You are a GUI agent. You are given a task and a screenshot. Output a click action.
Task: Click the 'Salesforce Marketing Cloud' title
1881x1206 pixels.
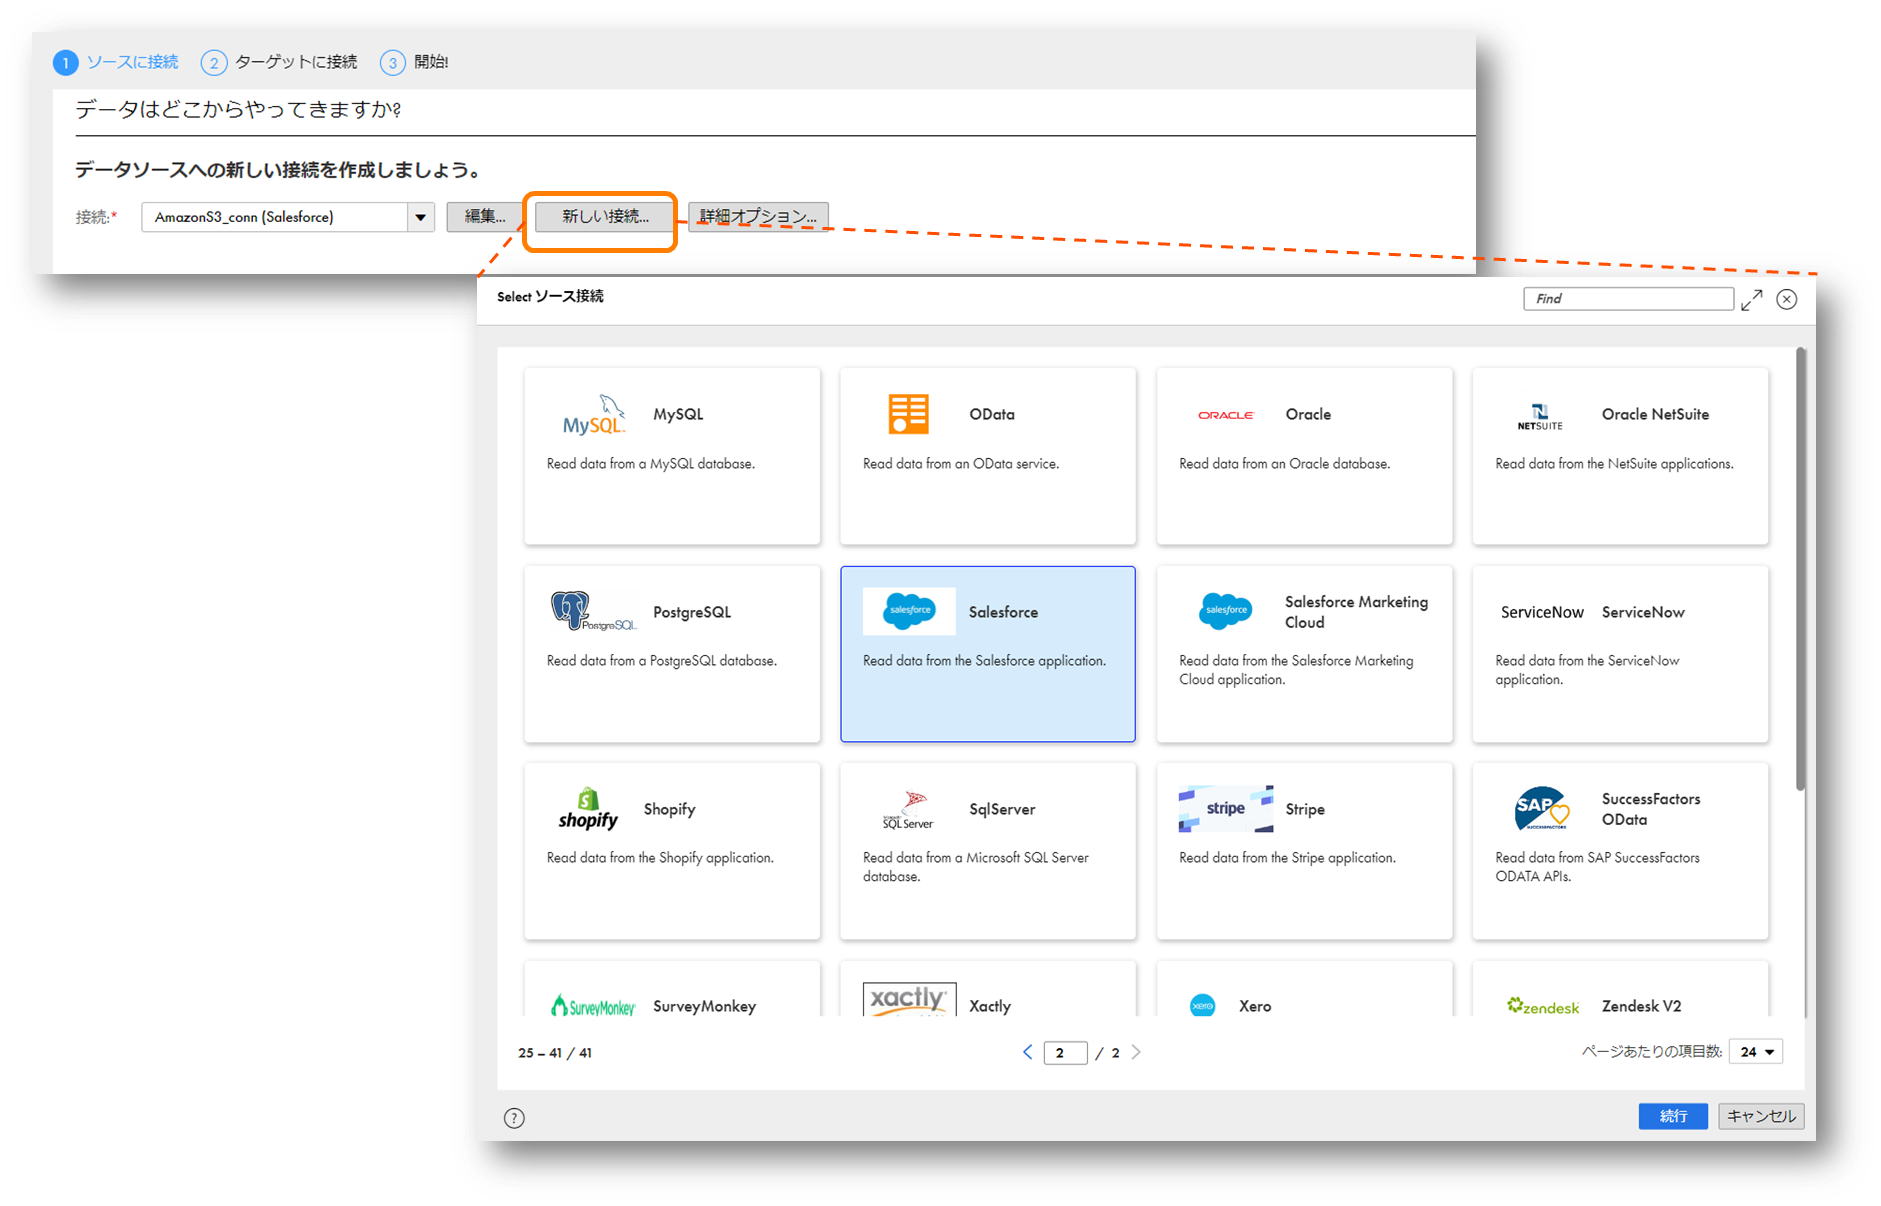1356,612
